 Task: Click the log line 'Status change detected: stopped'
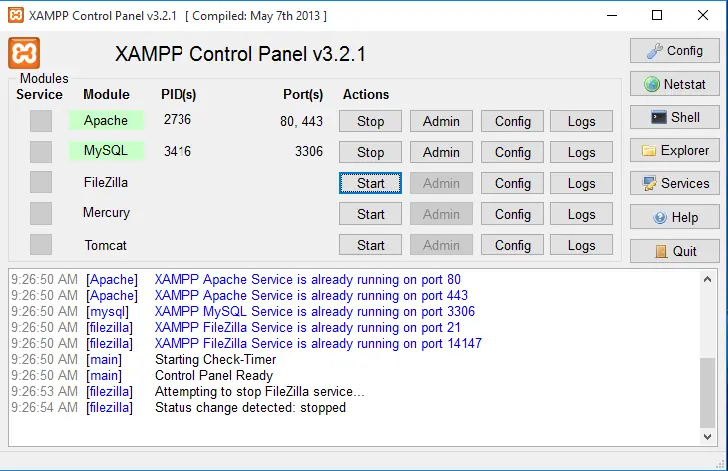(250, 407)
